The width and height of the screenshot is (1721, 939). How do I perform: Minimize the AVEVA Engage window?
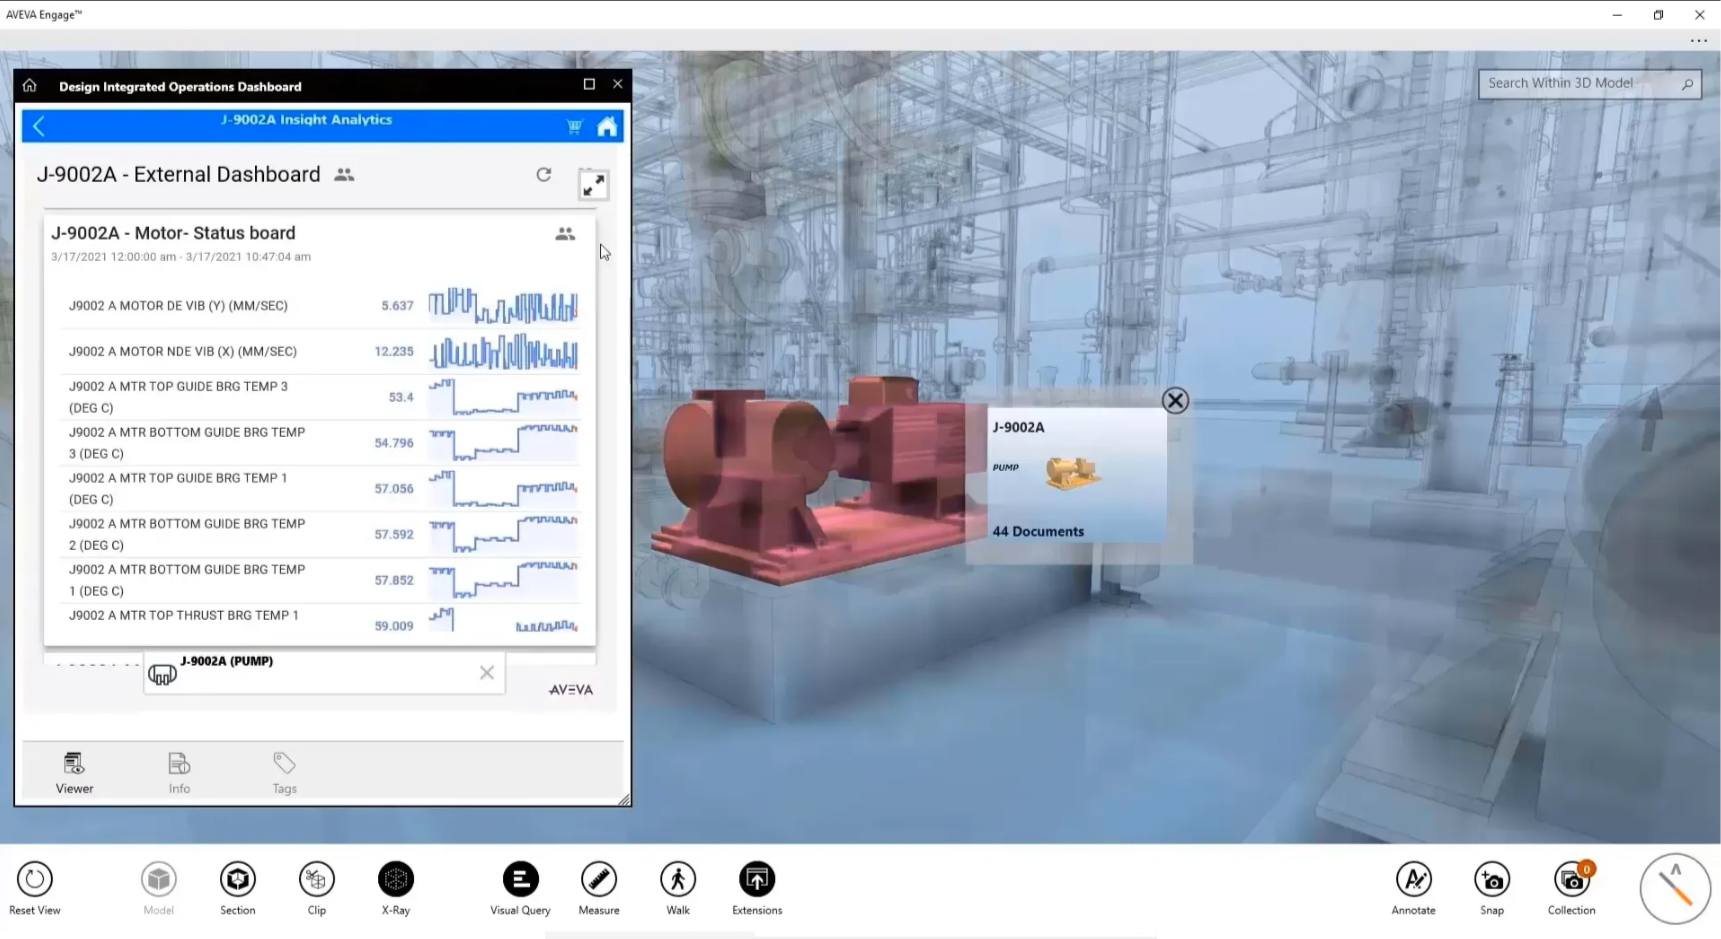(x=1617, y=15)
